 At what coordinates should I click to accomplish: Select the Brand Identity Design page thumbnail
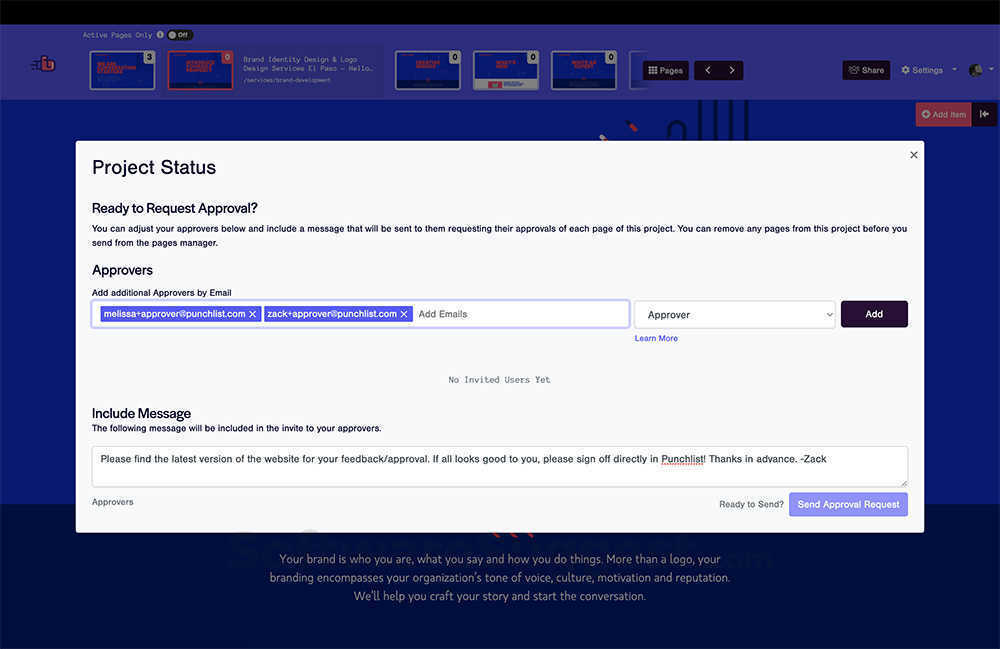tap(200, 69)
